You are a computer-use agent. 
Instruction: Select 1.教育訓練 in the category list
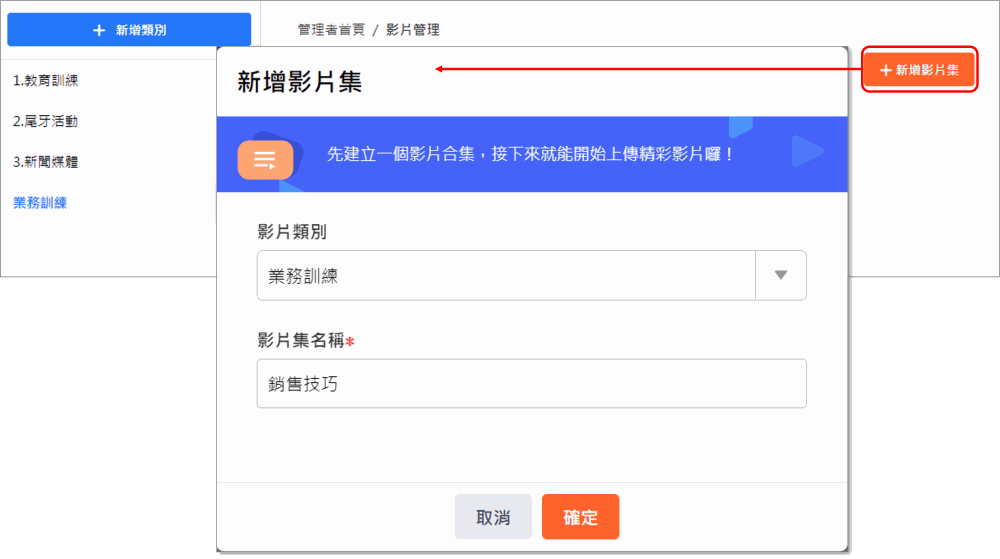[x=45, y=80]
